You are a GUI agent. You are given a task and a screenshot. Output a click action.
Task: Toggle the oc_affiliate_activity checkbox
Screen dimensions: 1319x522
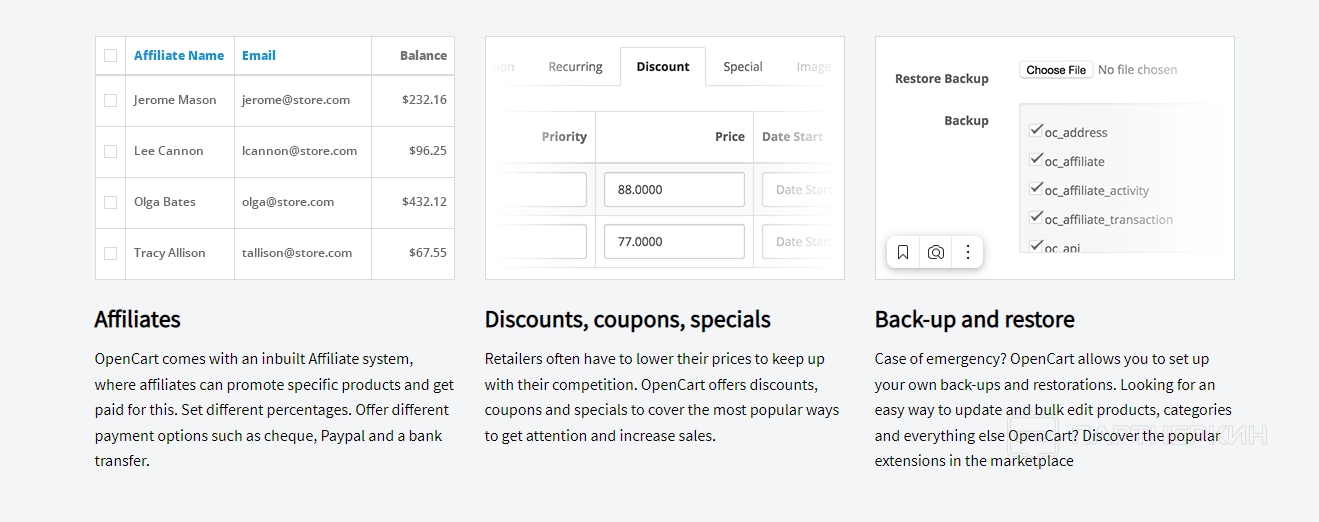click(x=1036, y=188)
